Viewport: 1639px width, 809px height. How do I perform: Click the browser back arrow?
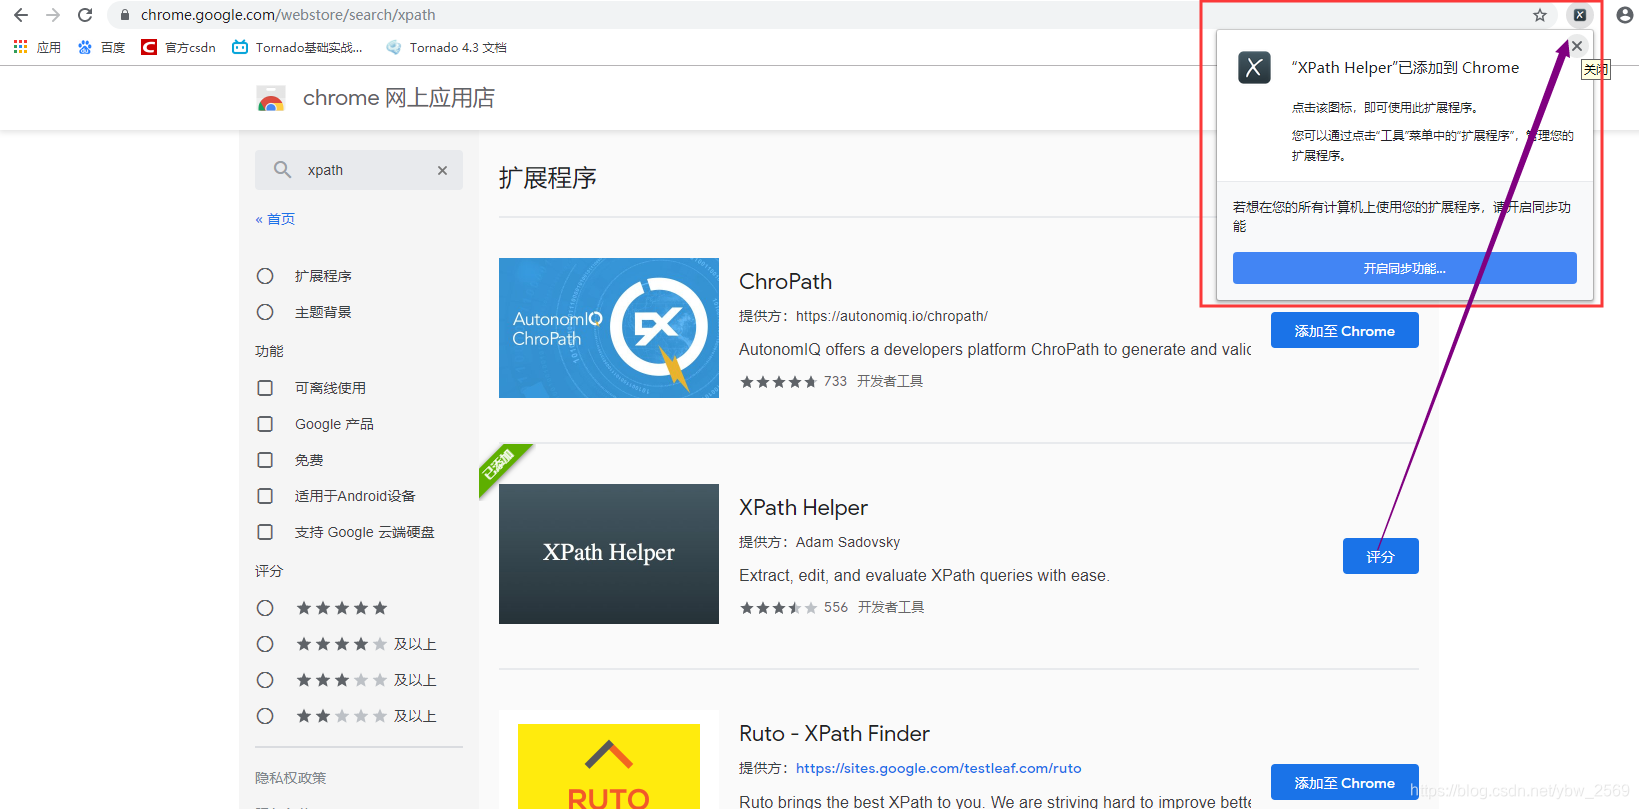pos(21,15)
